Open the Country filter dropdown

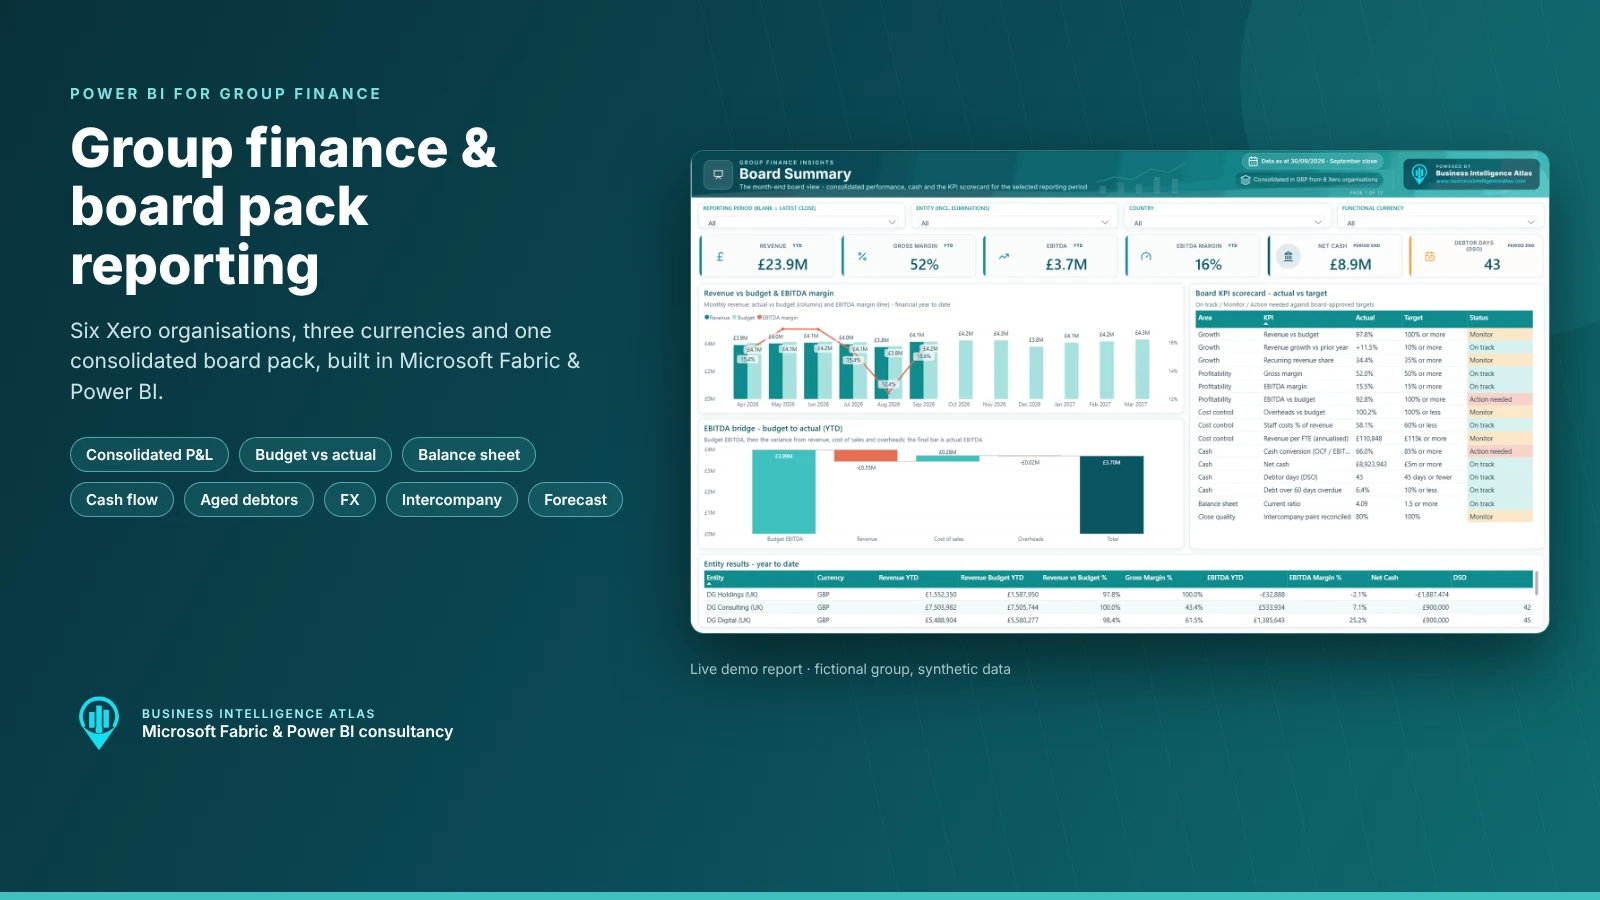(1227, 223)
